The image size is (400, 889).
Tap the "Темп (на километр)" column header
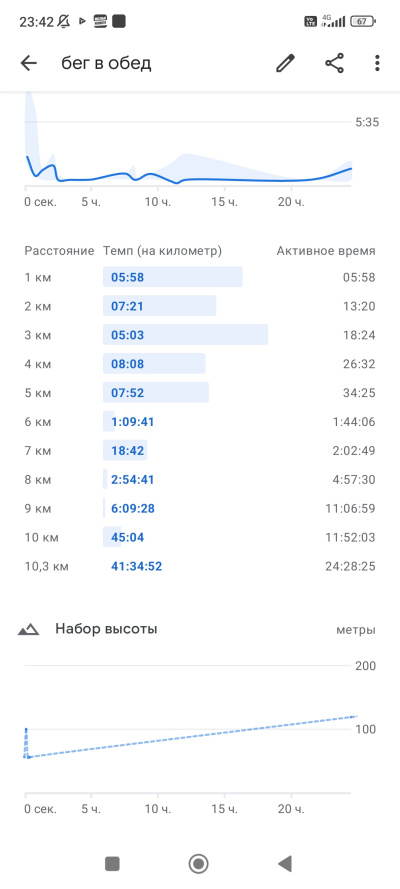point(162,251)
